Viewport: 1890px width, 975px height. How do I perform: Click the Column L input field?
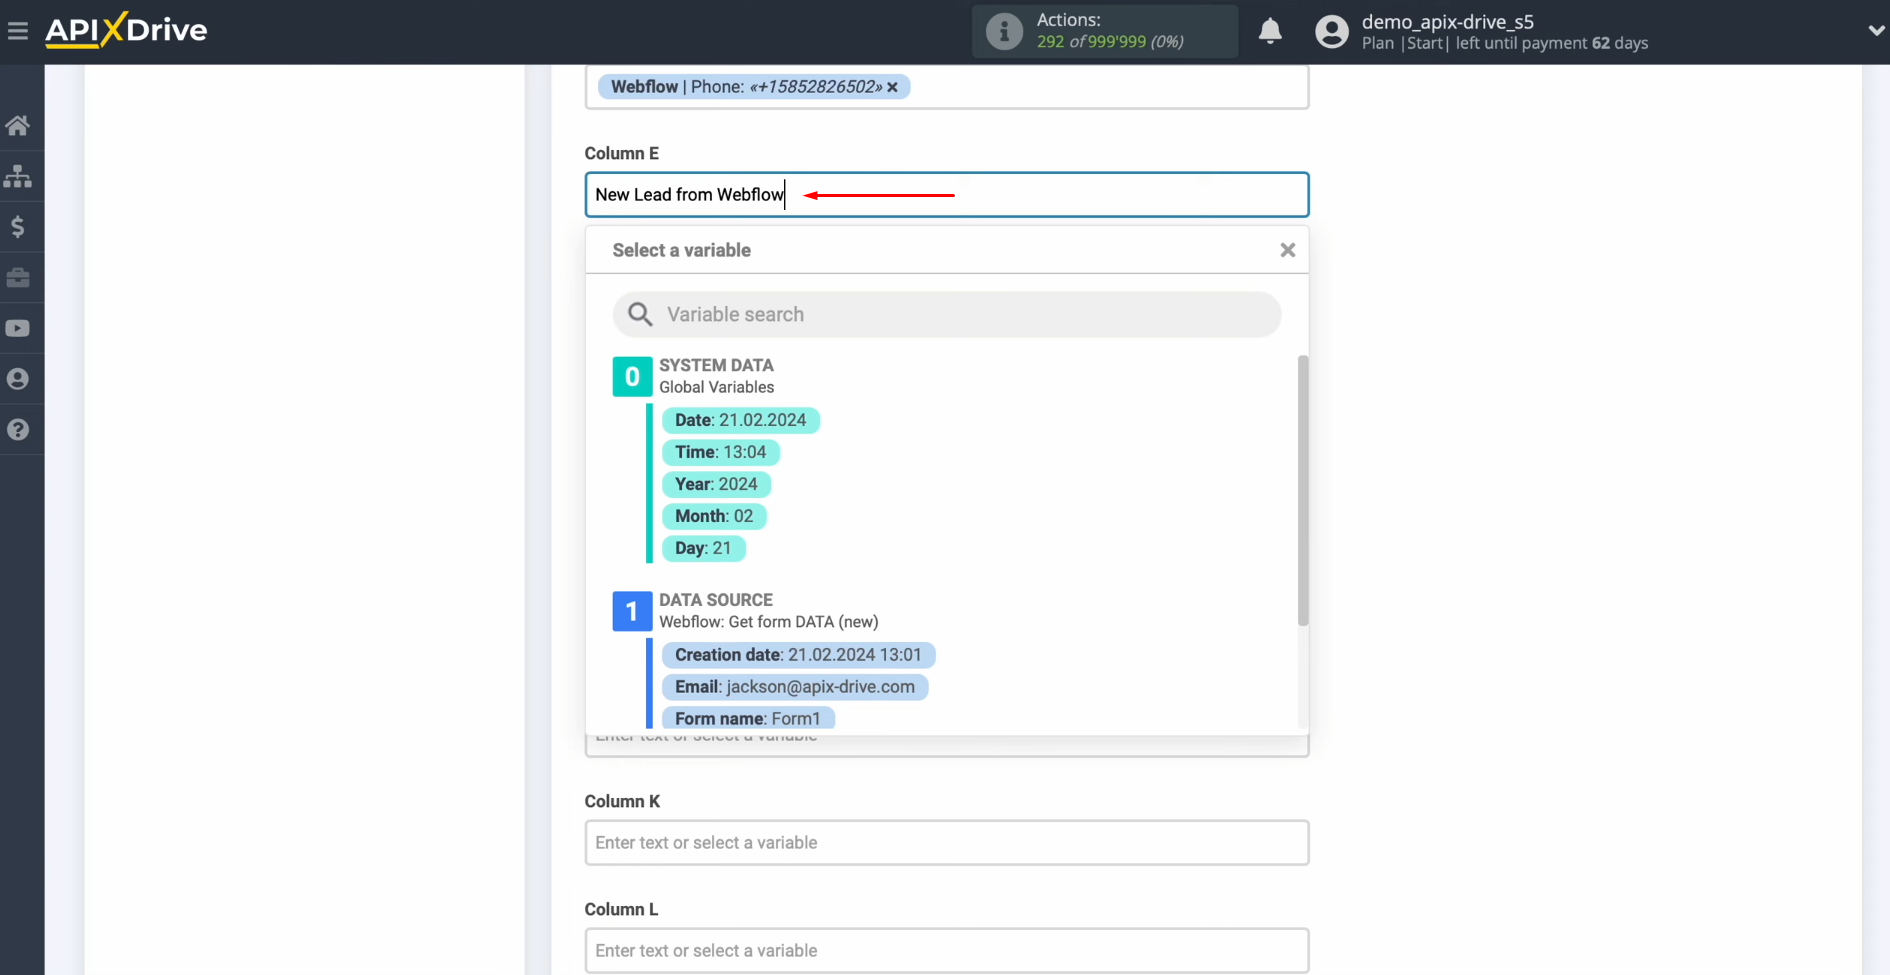[x=947, y=951]
